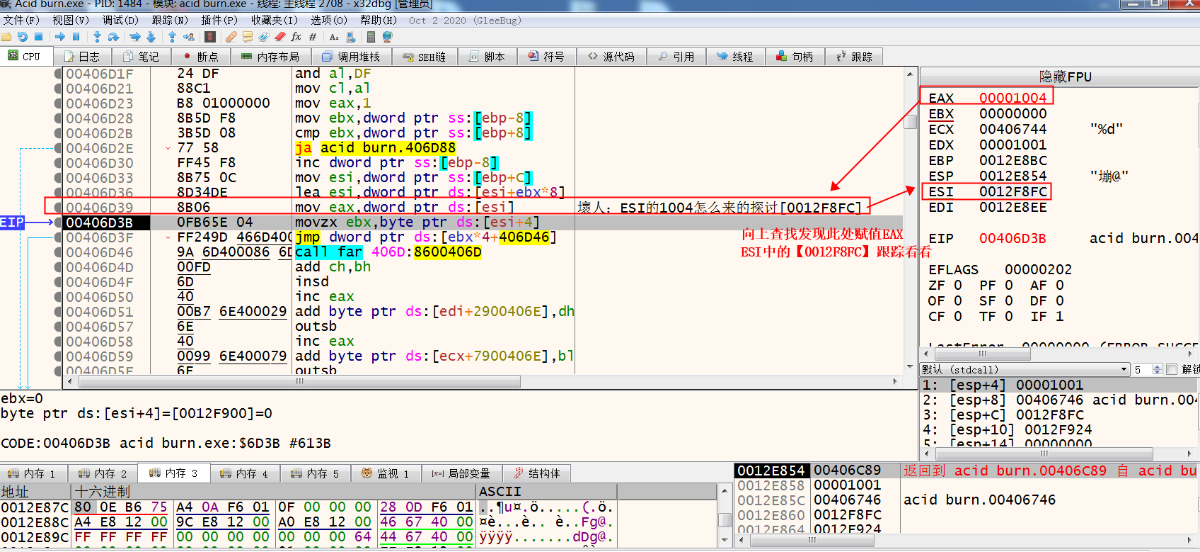Click the bookmarks red toolbar icon

[x=280, y=36]
